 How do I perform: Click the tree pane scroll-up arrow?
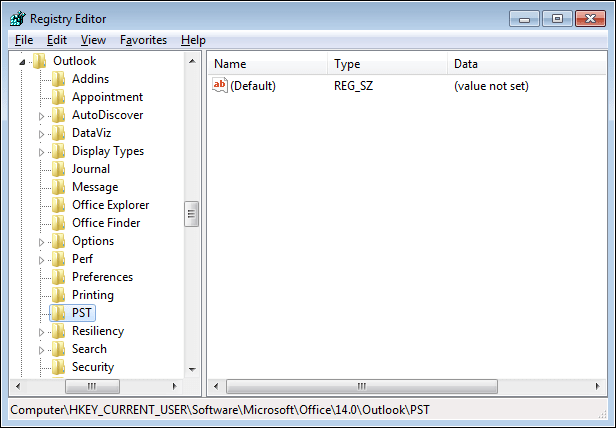point(192,61)
